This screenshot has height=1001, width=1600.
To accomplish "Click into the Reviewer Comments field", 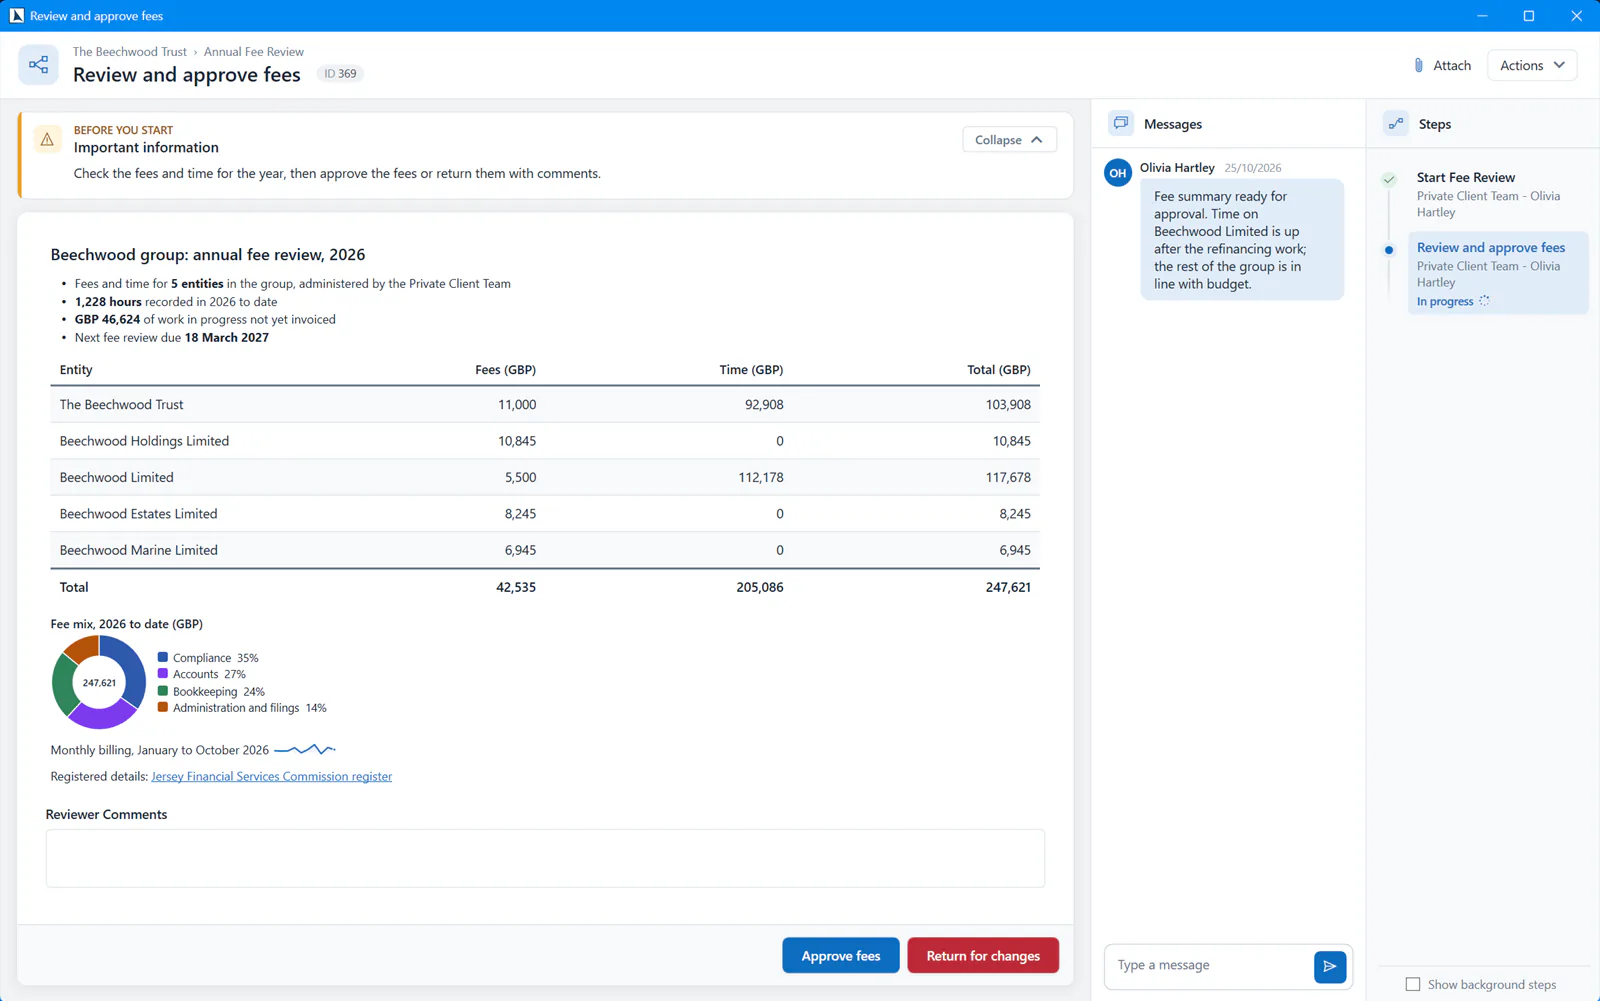I will tap(545, 858).
